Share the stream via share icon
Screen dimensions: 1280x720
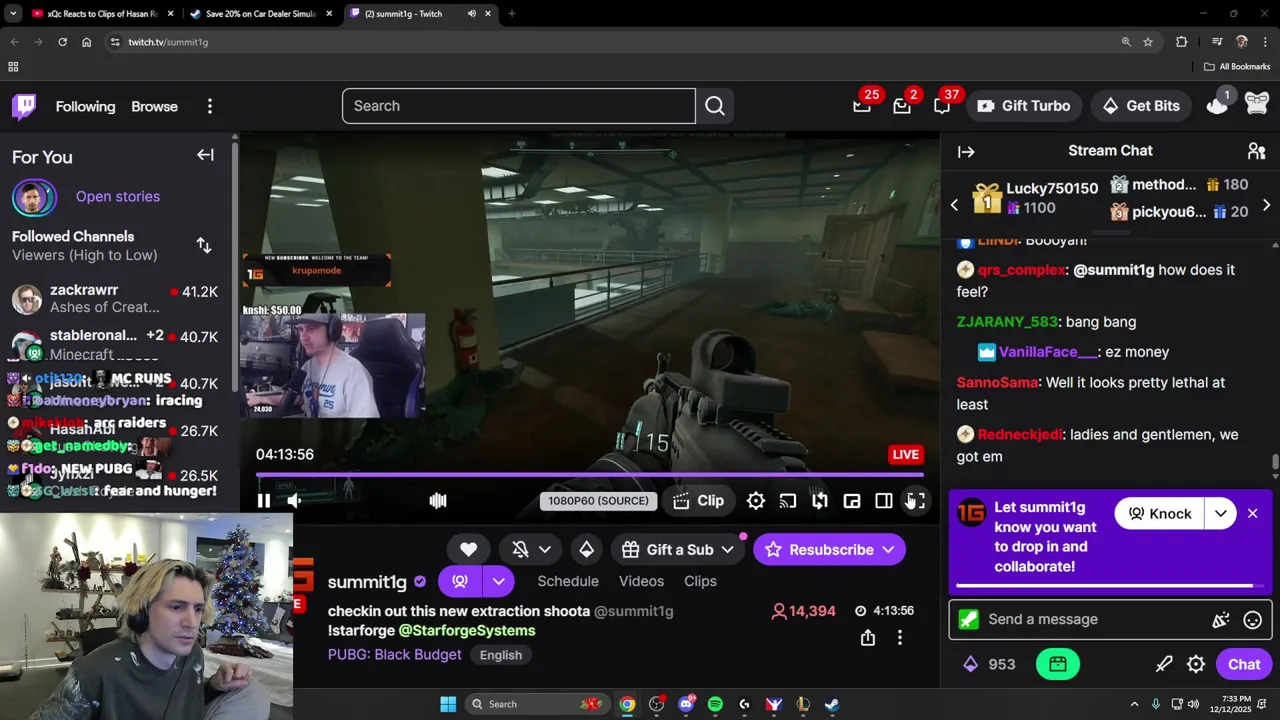(868, 637)
